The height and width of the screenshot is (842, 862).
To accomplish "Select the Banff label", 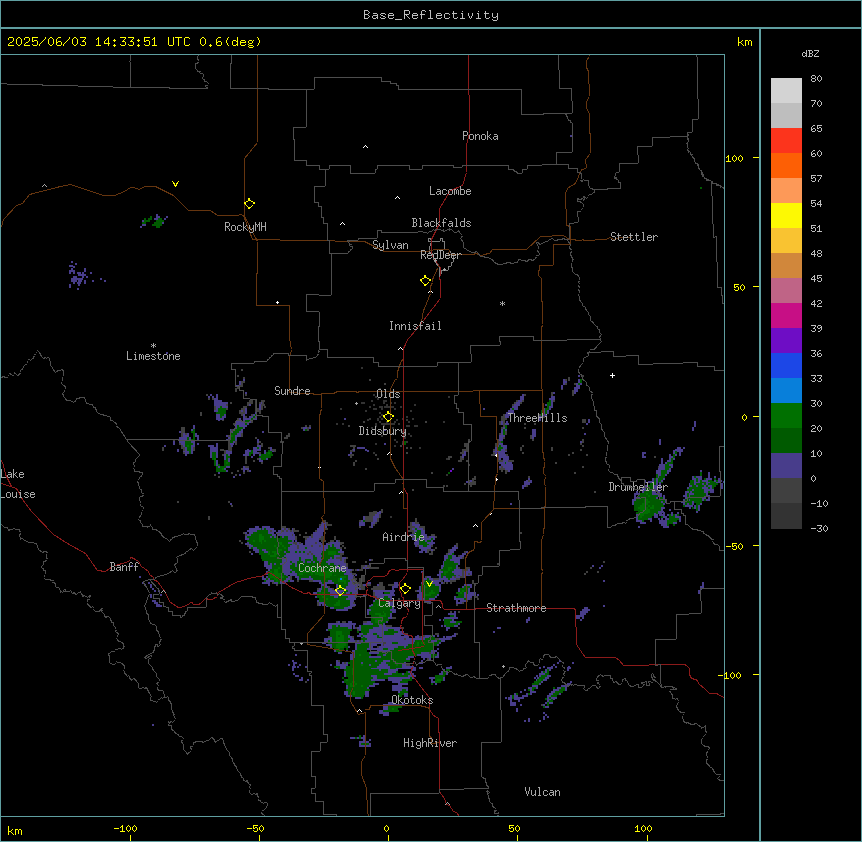I will [124, 567].
